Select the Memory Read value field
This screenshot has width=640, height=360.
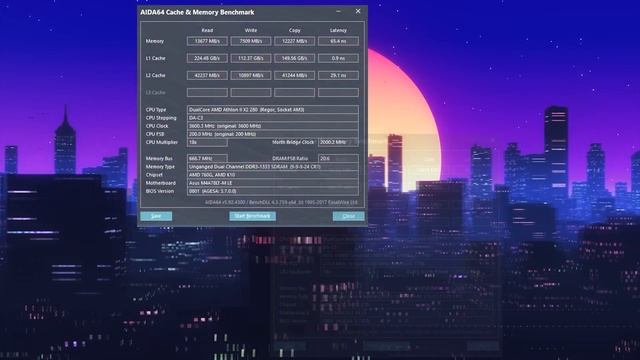(x=207, y=41)
